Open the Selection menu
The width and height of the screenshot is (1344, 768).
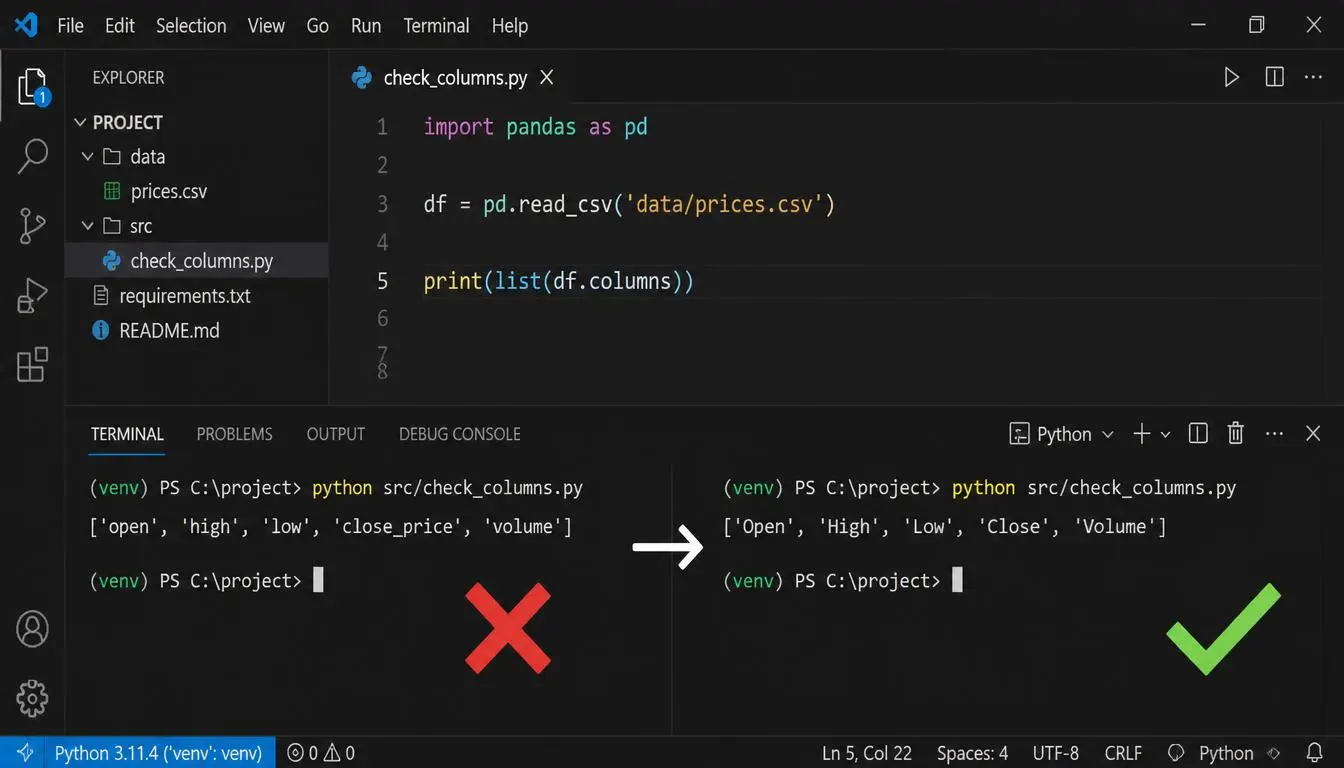(191, 26)
